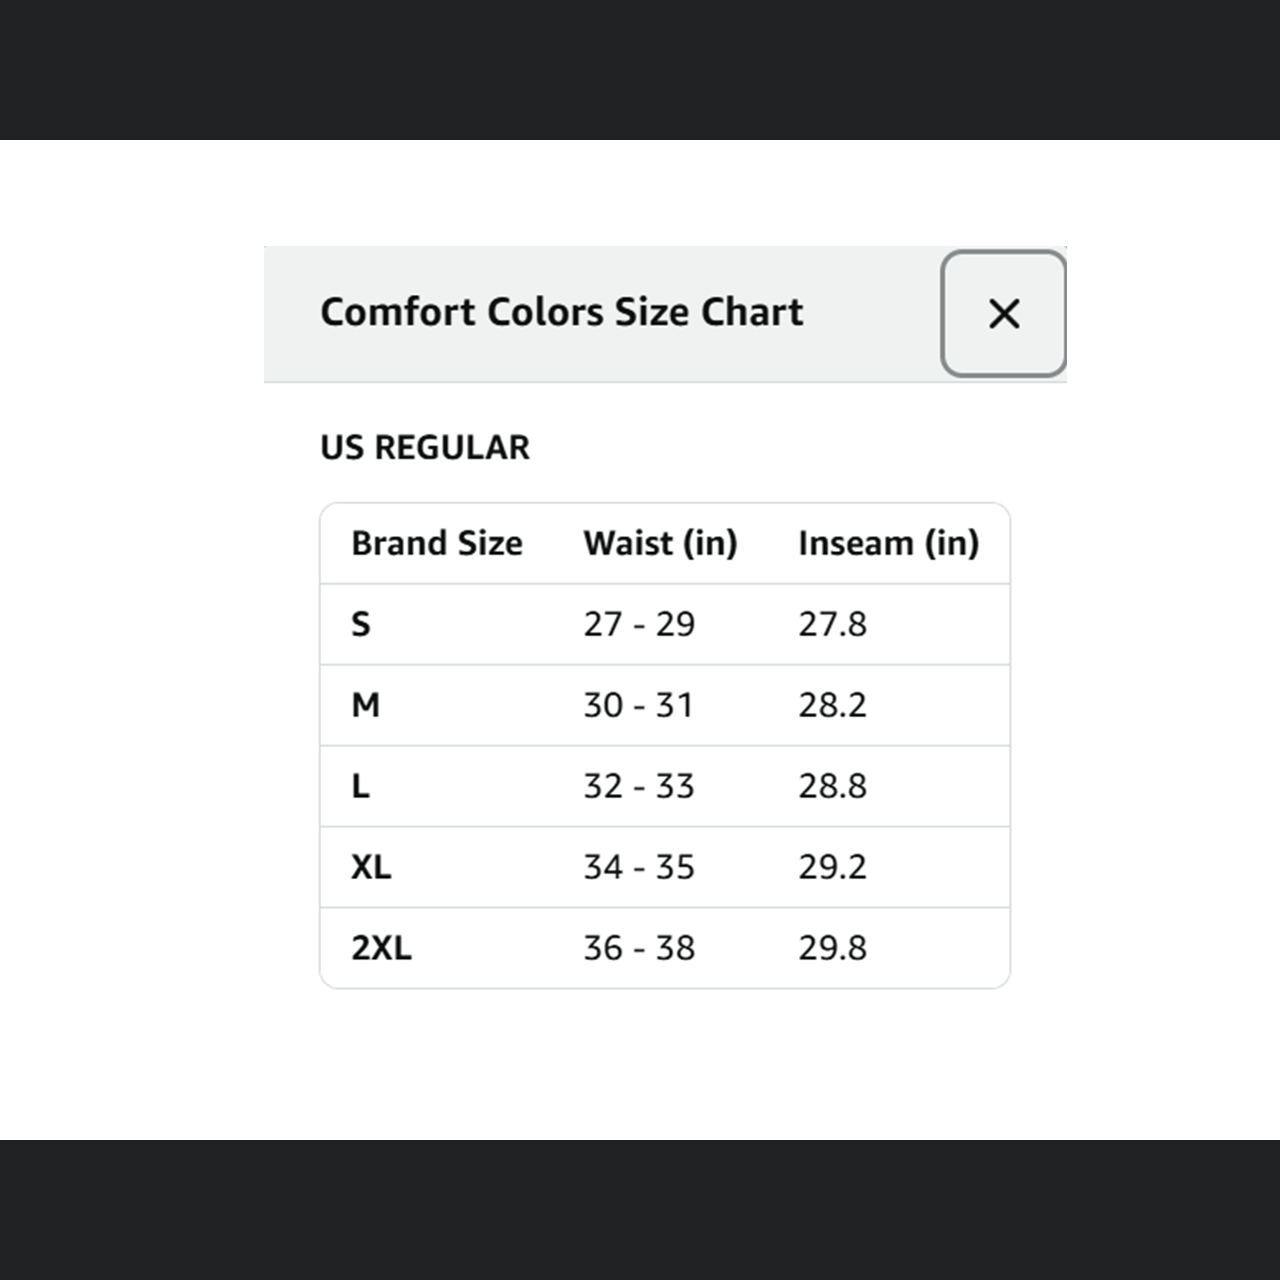The image size is (1280, 1280).
Task: Click the 32 - 33 waist range
Action: pyautogui.click(x=639, y=786)
